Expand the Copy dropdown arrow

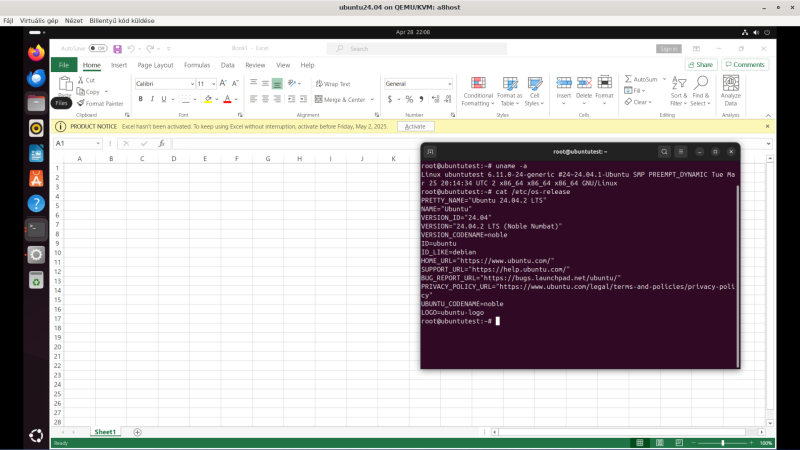click(x=106, y=92)
